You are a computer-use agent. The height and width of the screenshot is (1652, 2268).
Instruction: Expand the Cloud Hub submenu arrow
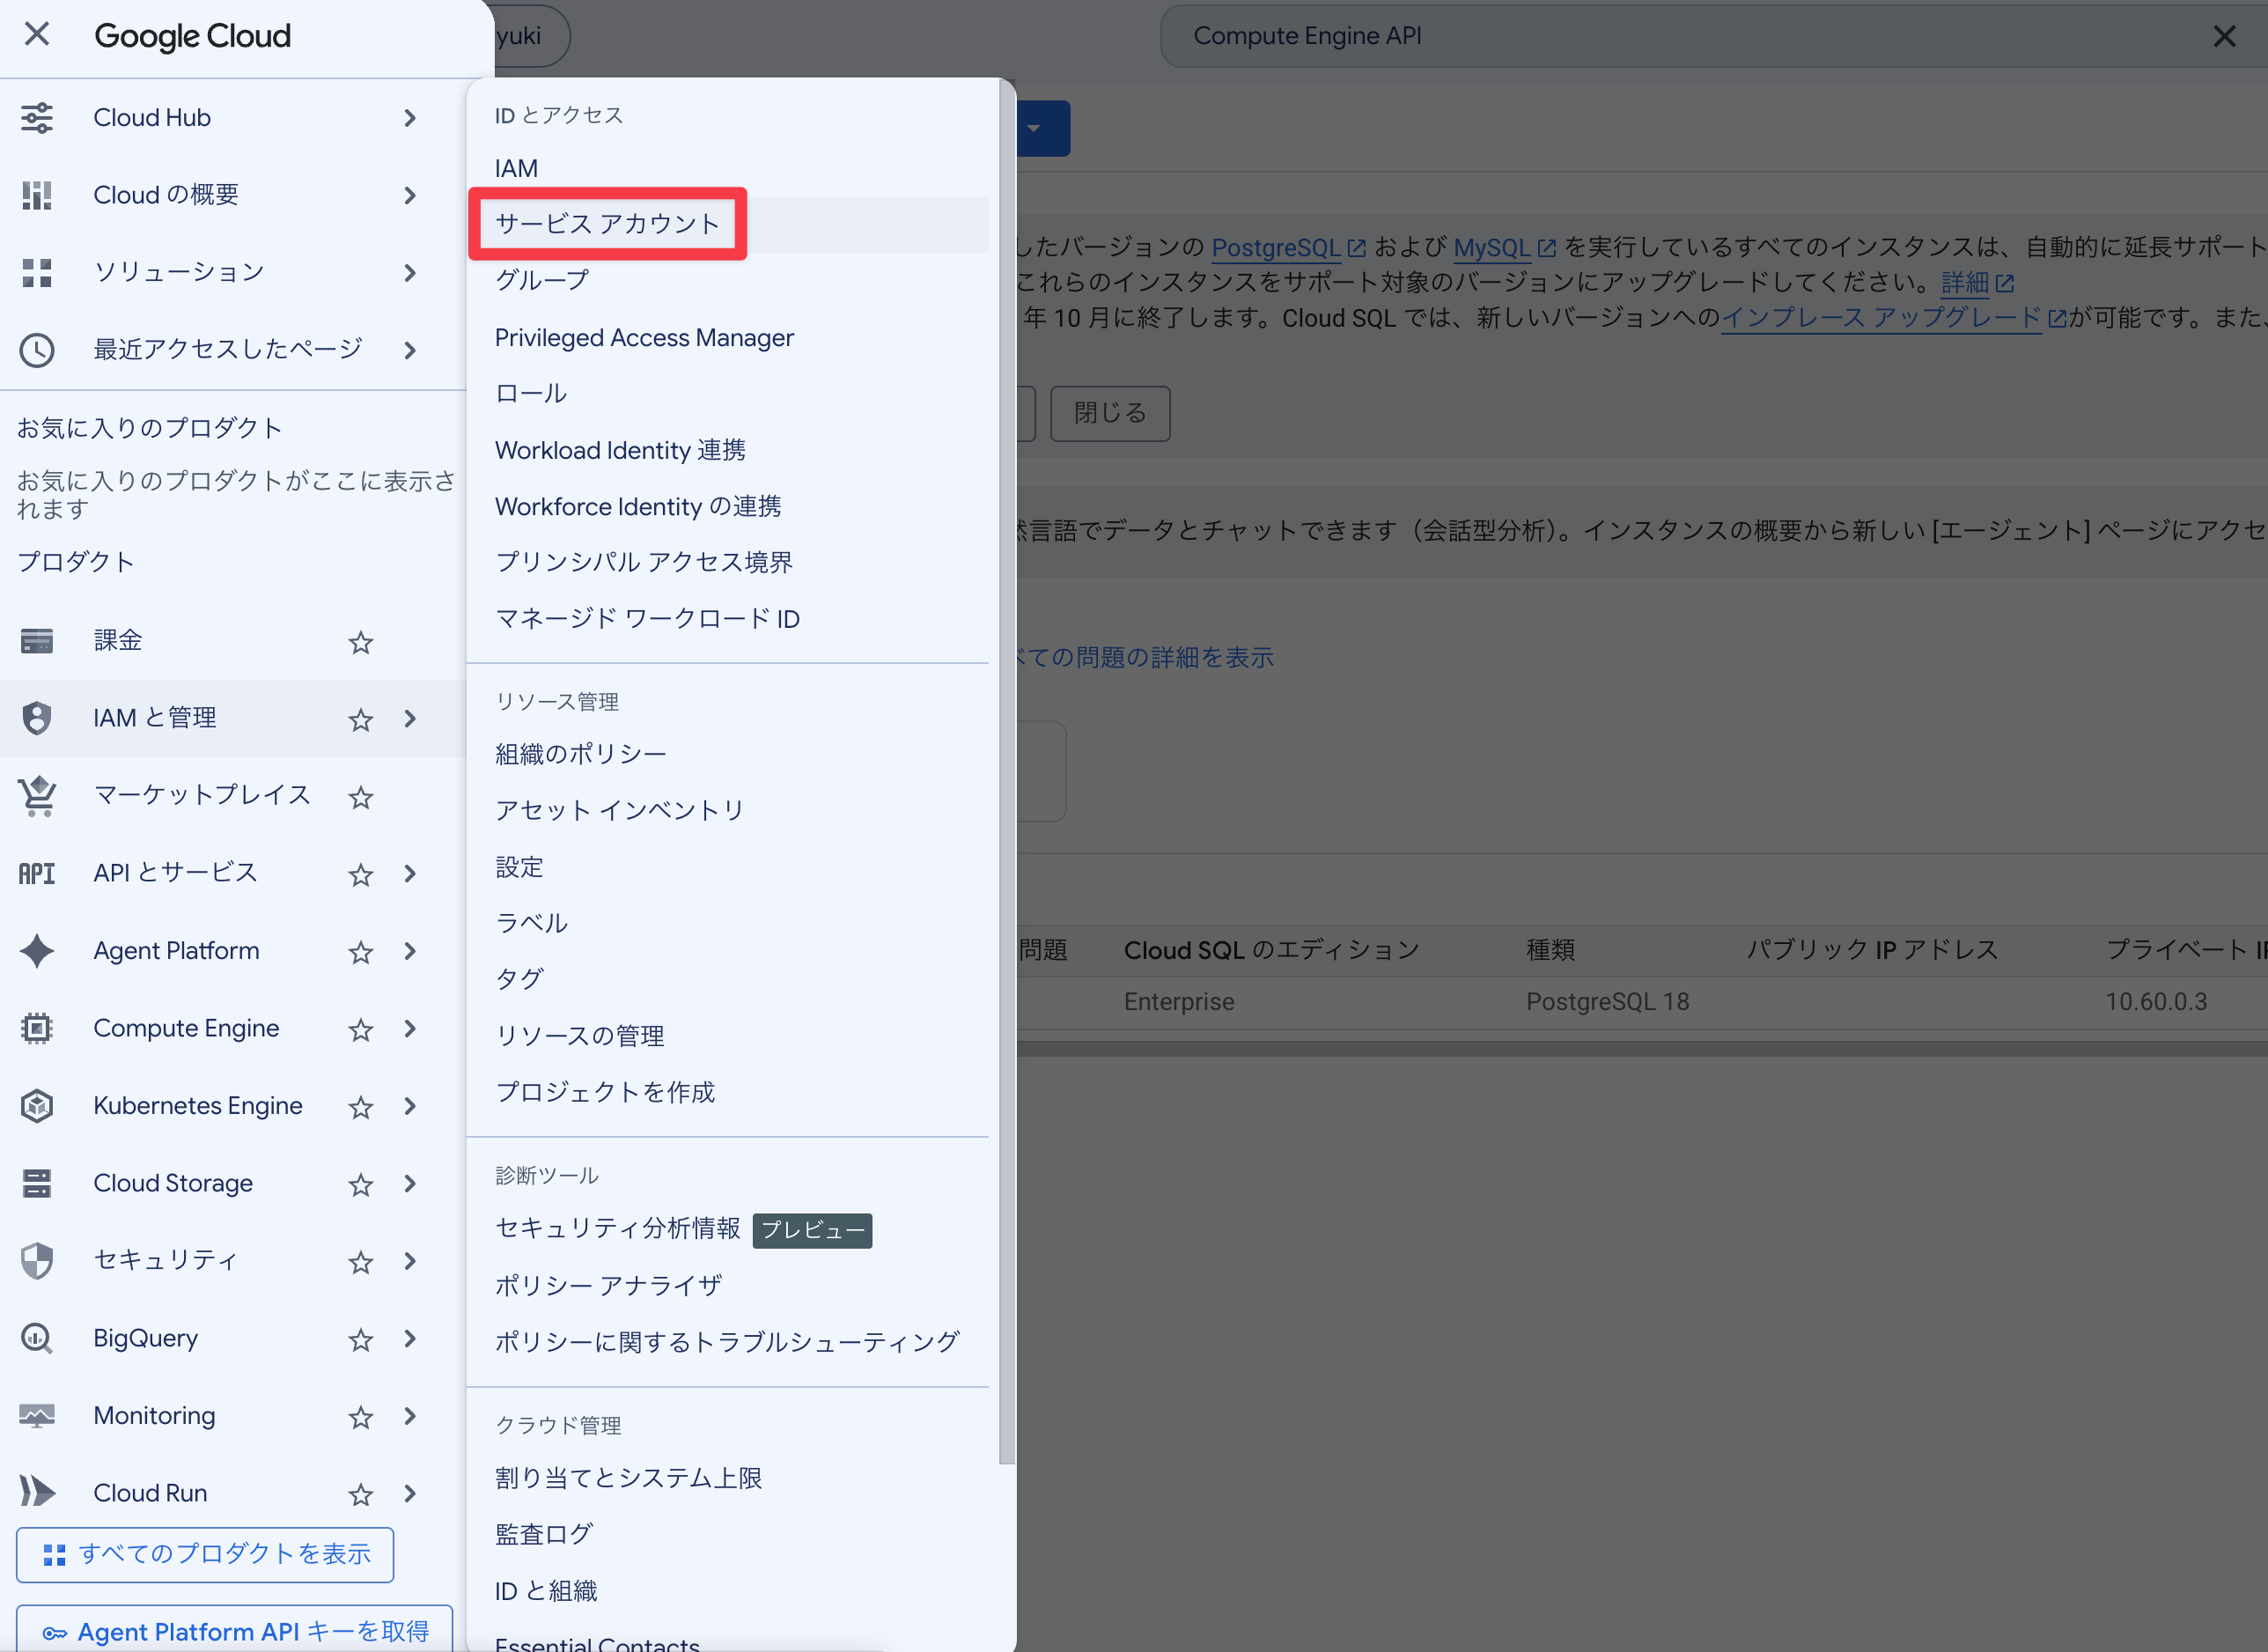point(410,118)
